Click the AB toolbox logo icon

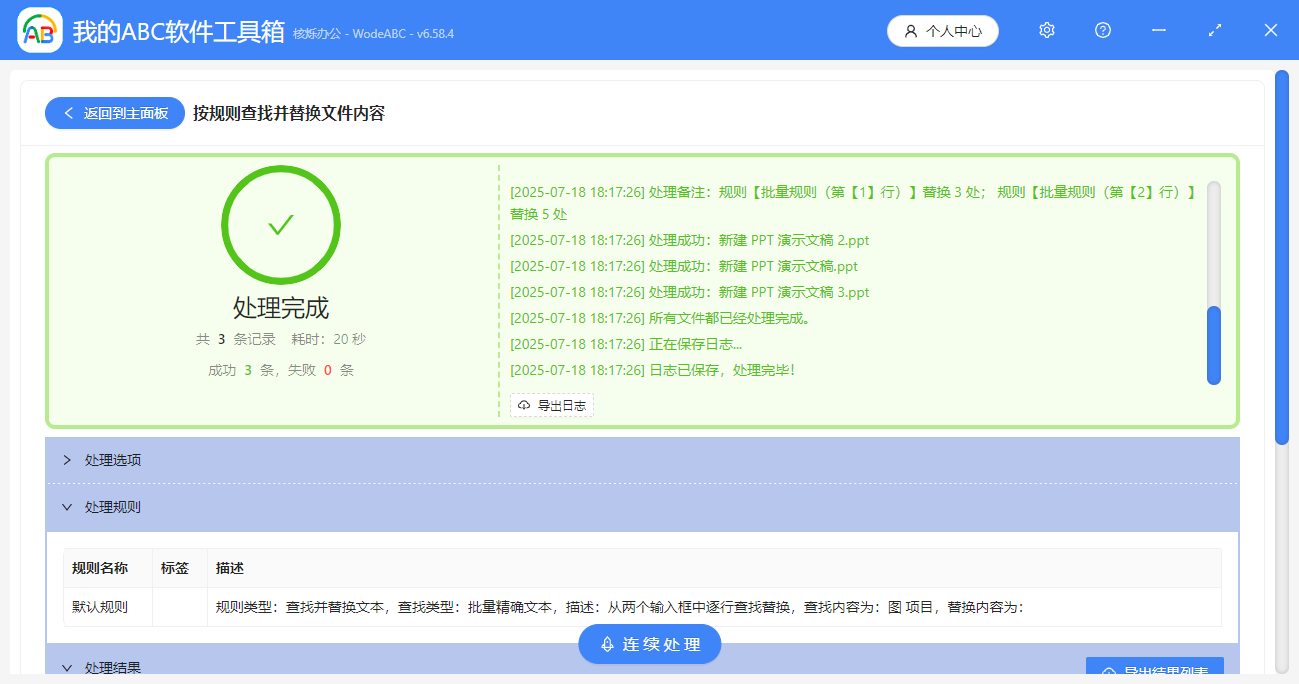tap(38, 30)
